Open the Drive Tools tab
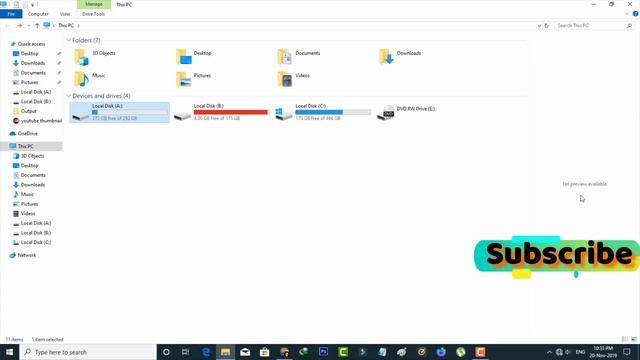 (x=93, y=14)
